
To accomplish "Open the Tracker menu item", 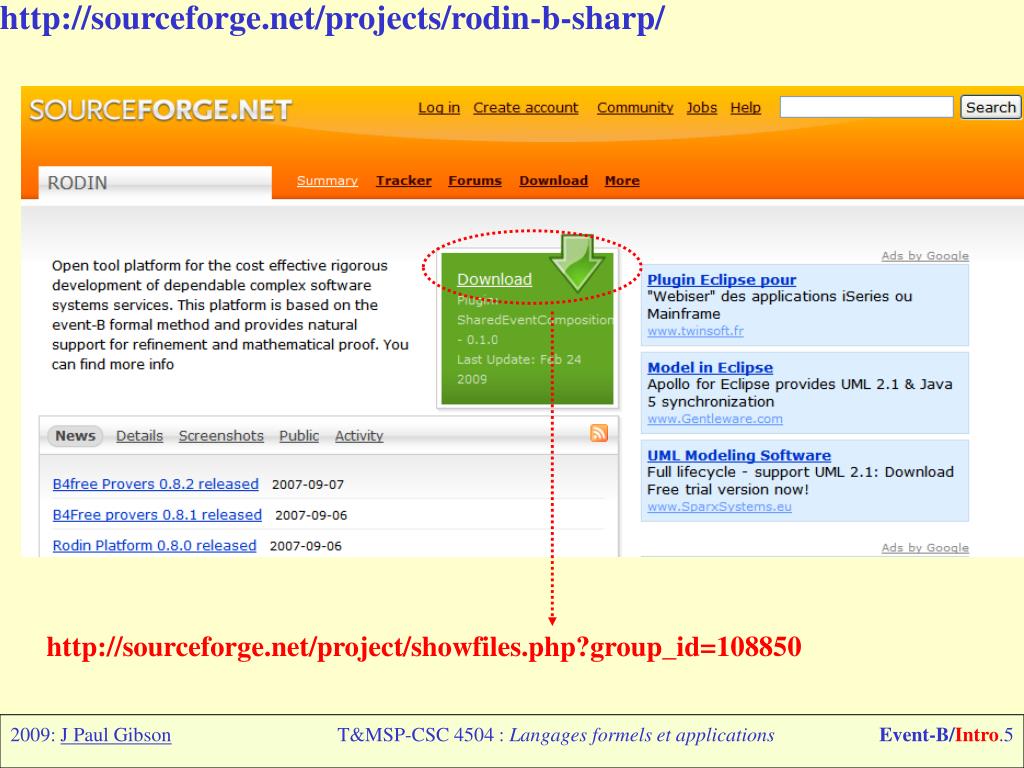I will point(404,181).
